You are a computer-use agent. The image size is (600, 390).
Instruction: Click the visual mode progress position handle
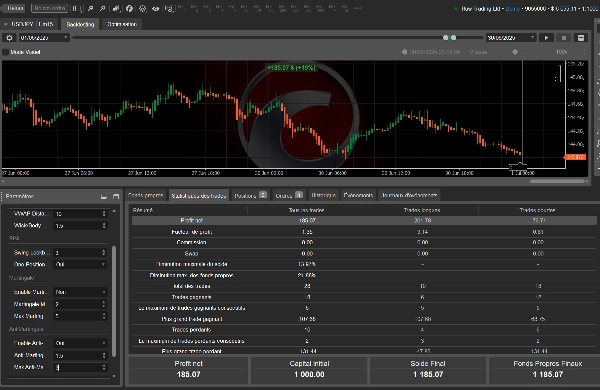tap(404, 52)
